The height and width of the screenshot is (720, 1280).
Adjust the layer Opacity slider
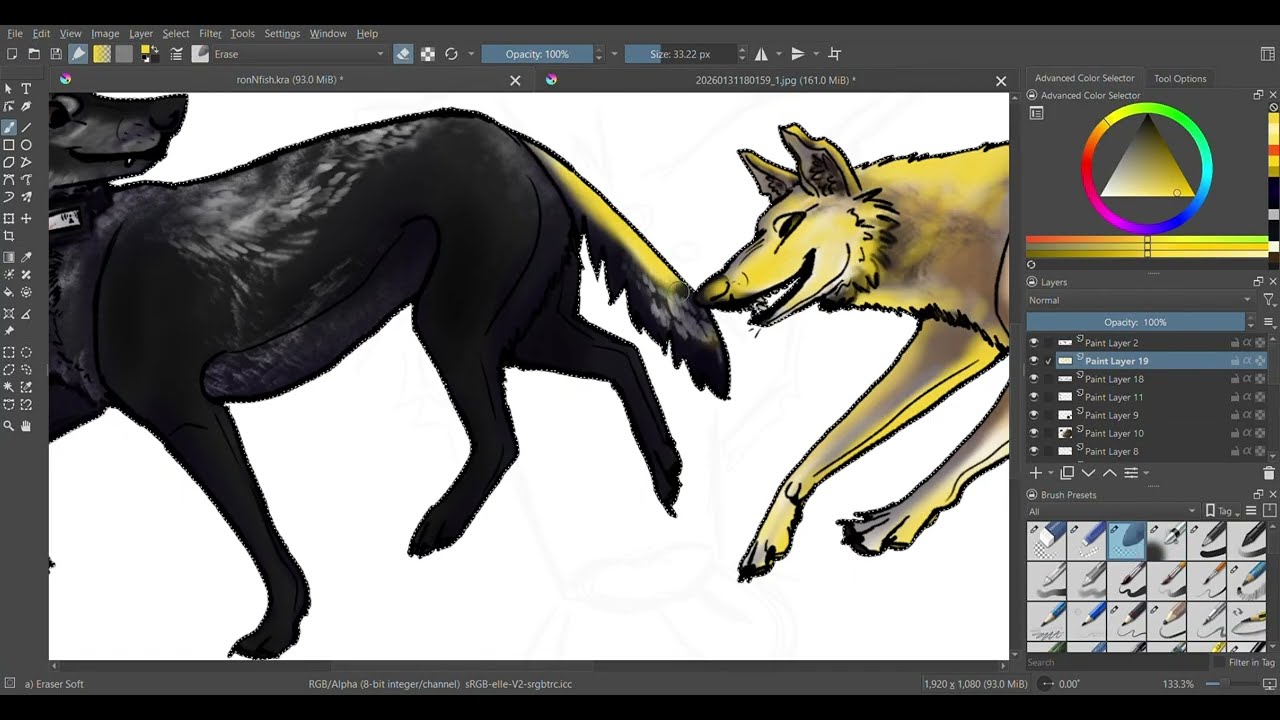coord(1135,322)
